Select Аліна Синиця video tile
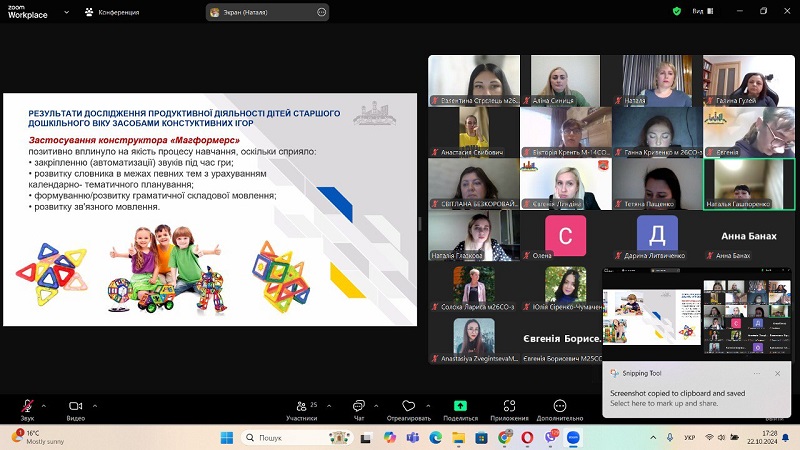800x450 pixels. click(x=565, y=81)
